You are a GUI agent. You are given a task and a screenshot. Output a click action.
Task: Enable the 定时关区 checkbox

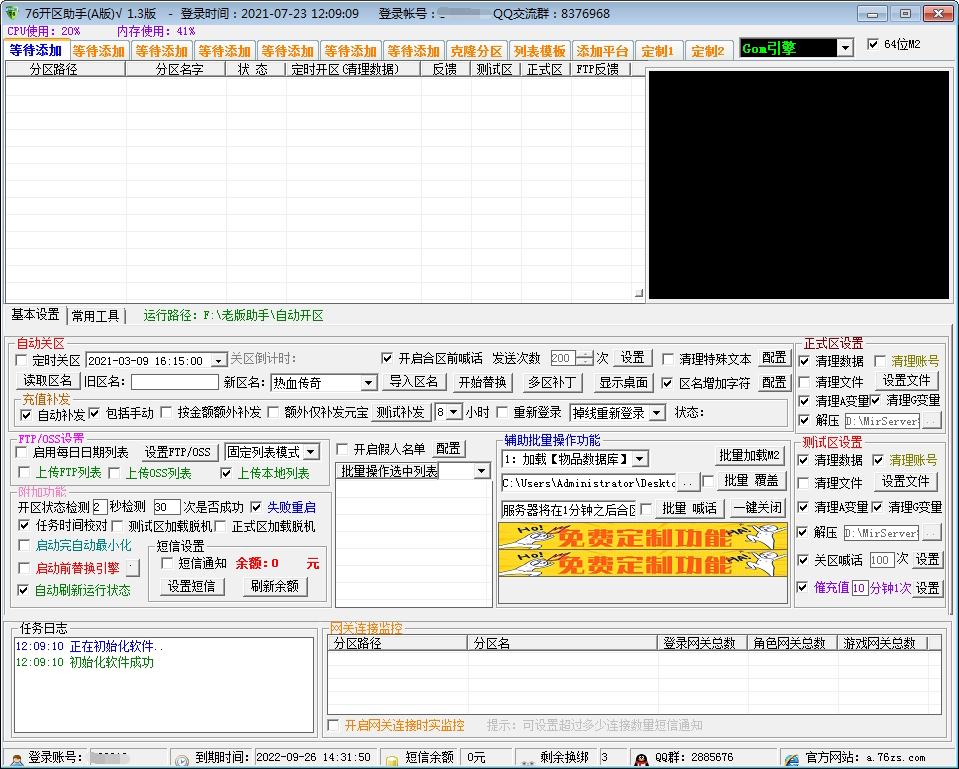[x=22, y=360]
